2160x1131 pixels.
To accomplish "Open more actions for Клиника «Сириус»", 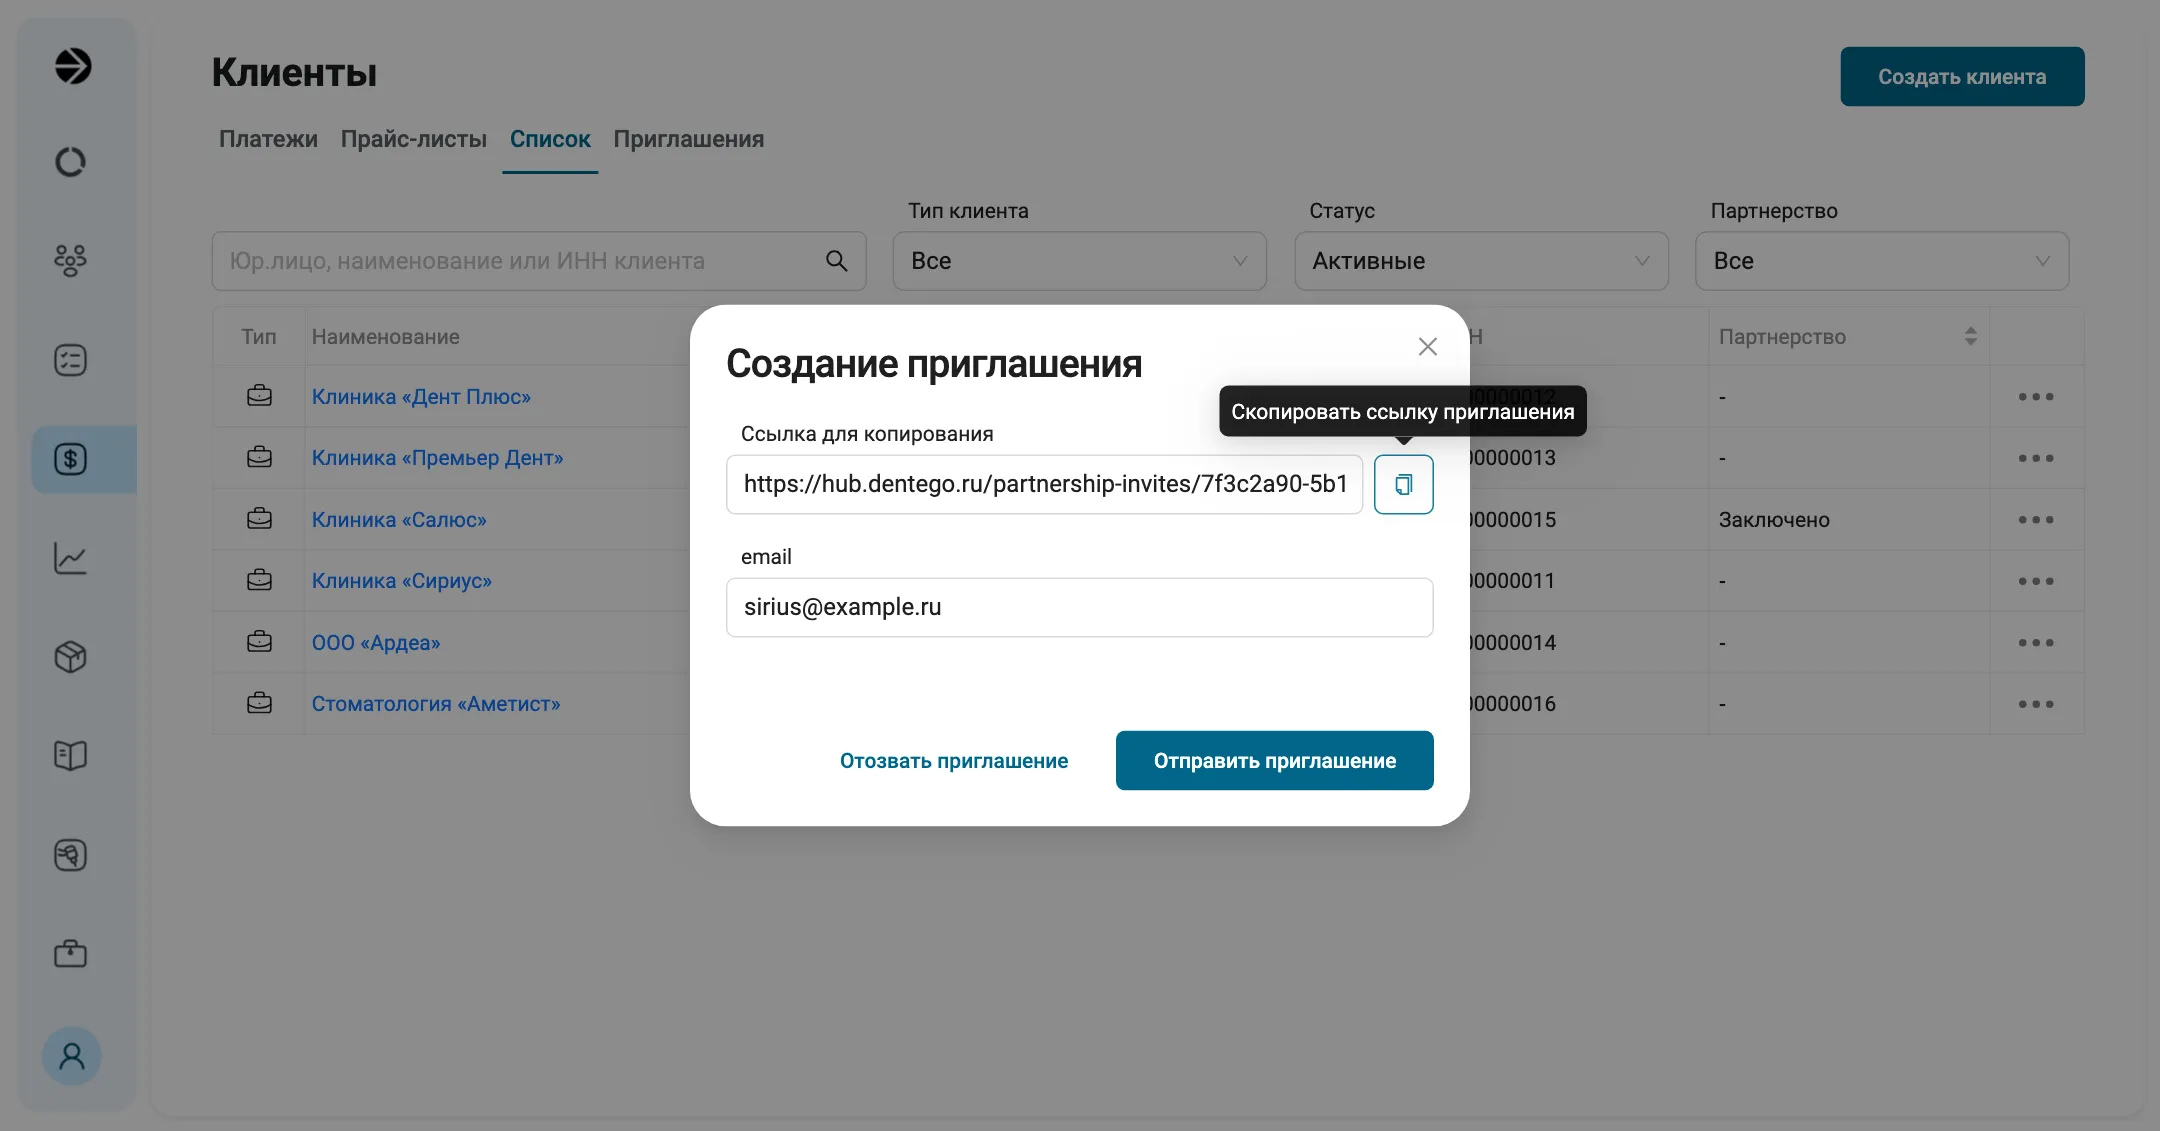I will click(2035, 581).
